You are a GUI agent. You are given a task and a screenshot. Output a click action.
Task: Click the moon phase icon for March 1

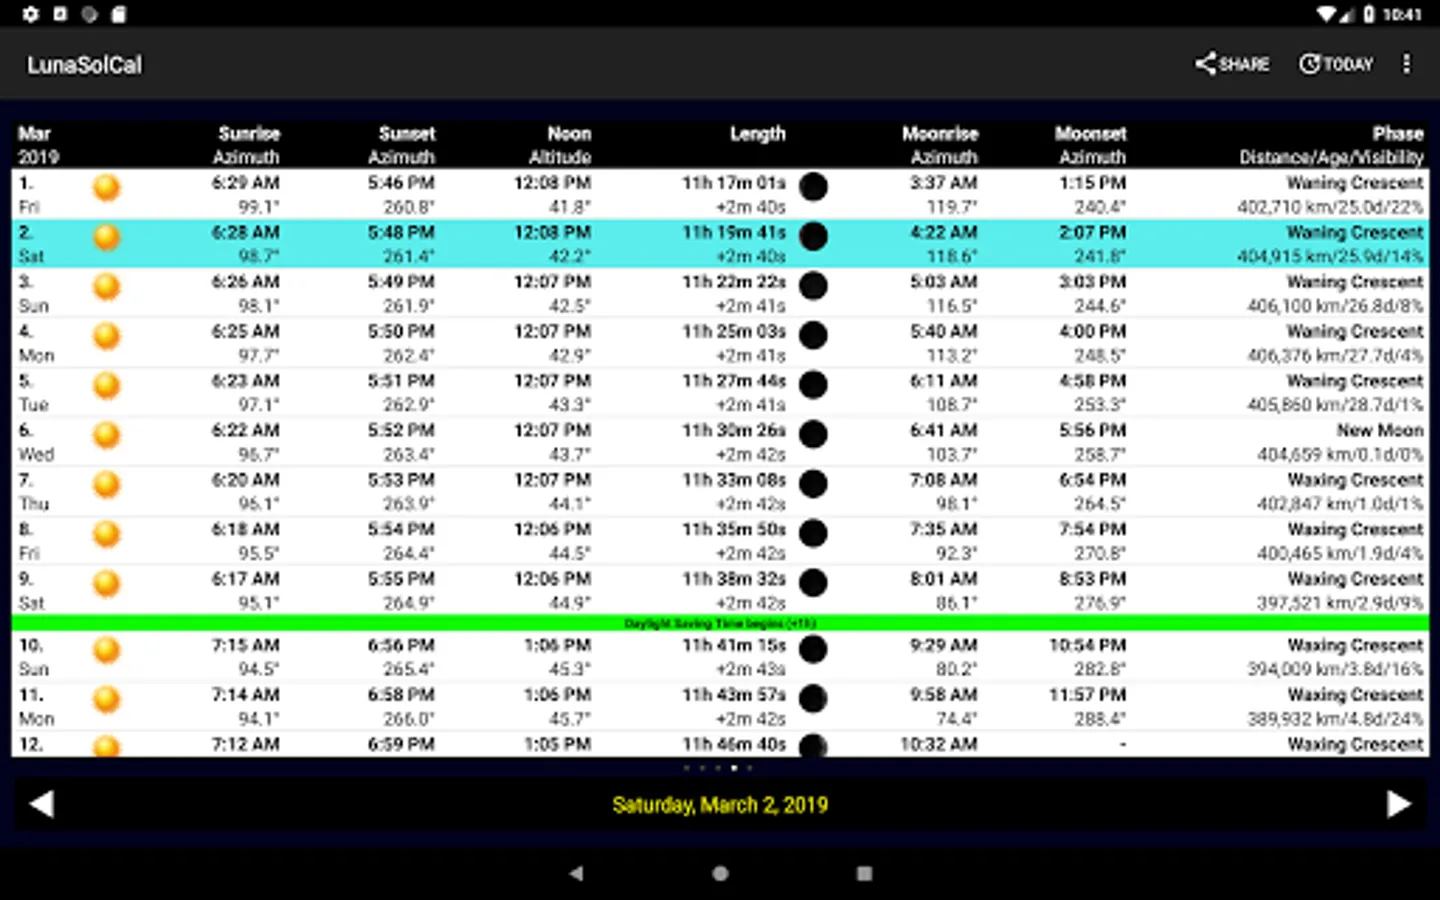click(814, 187)
